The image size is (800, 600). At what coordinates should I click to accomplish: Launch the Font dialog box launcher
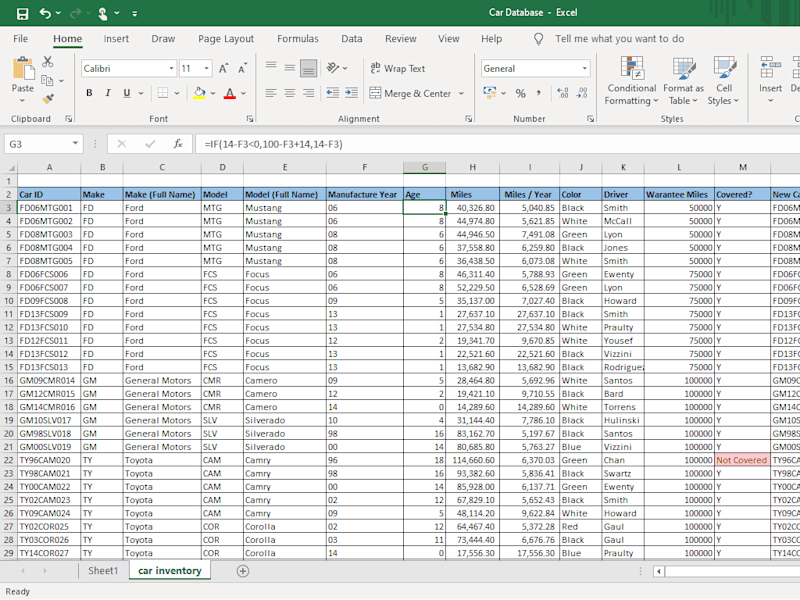(250, 118)
